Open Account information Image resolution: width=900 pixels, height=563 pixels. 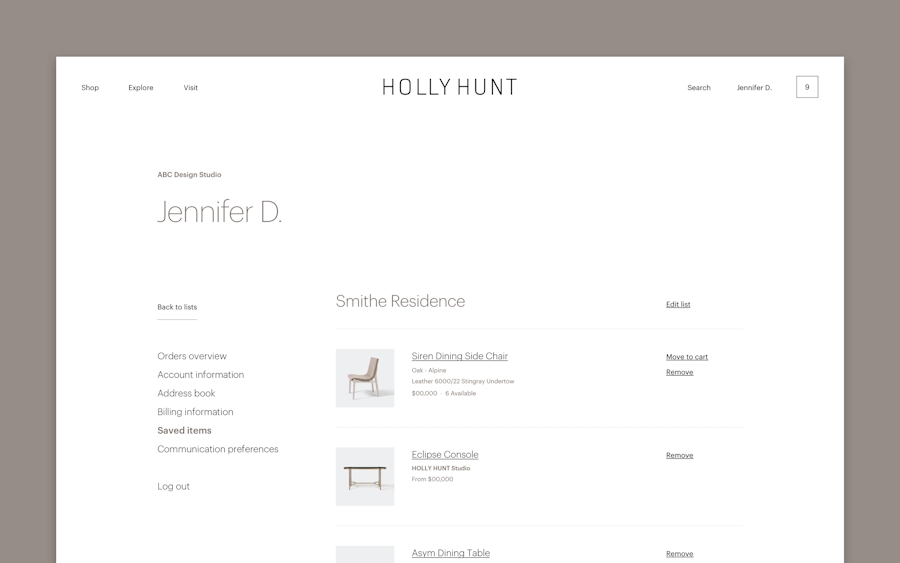(x=200, y=375)
